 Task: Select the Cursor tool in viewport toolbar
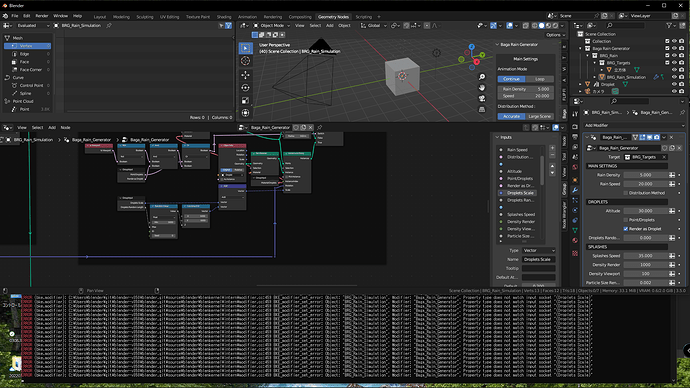(246, 61)
